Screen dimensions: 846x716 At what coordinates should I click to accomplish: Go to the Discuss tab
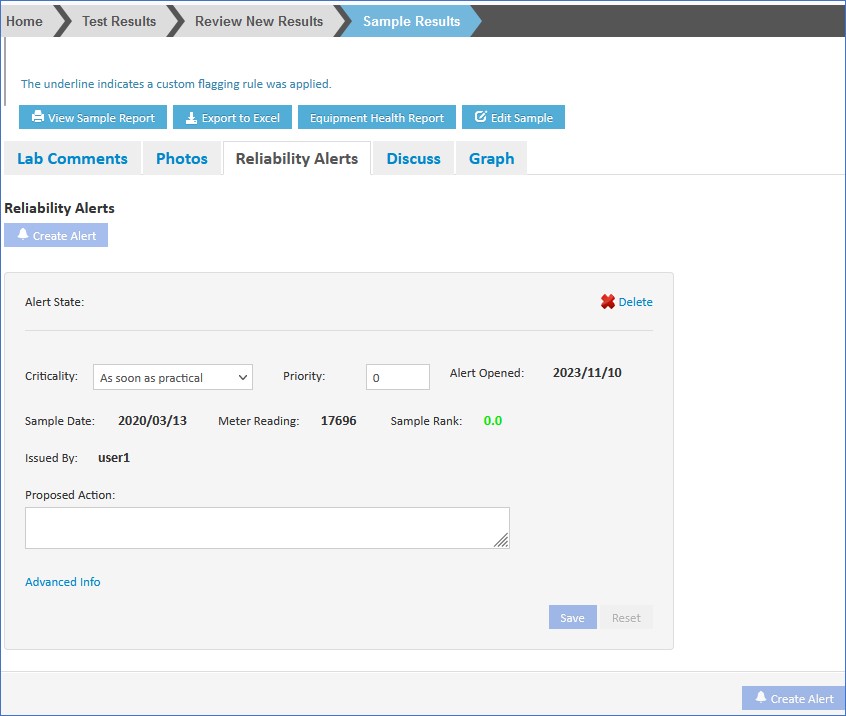(413, 158)
